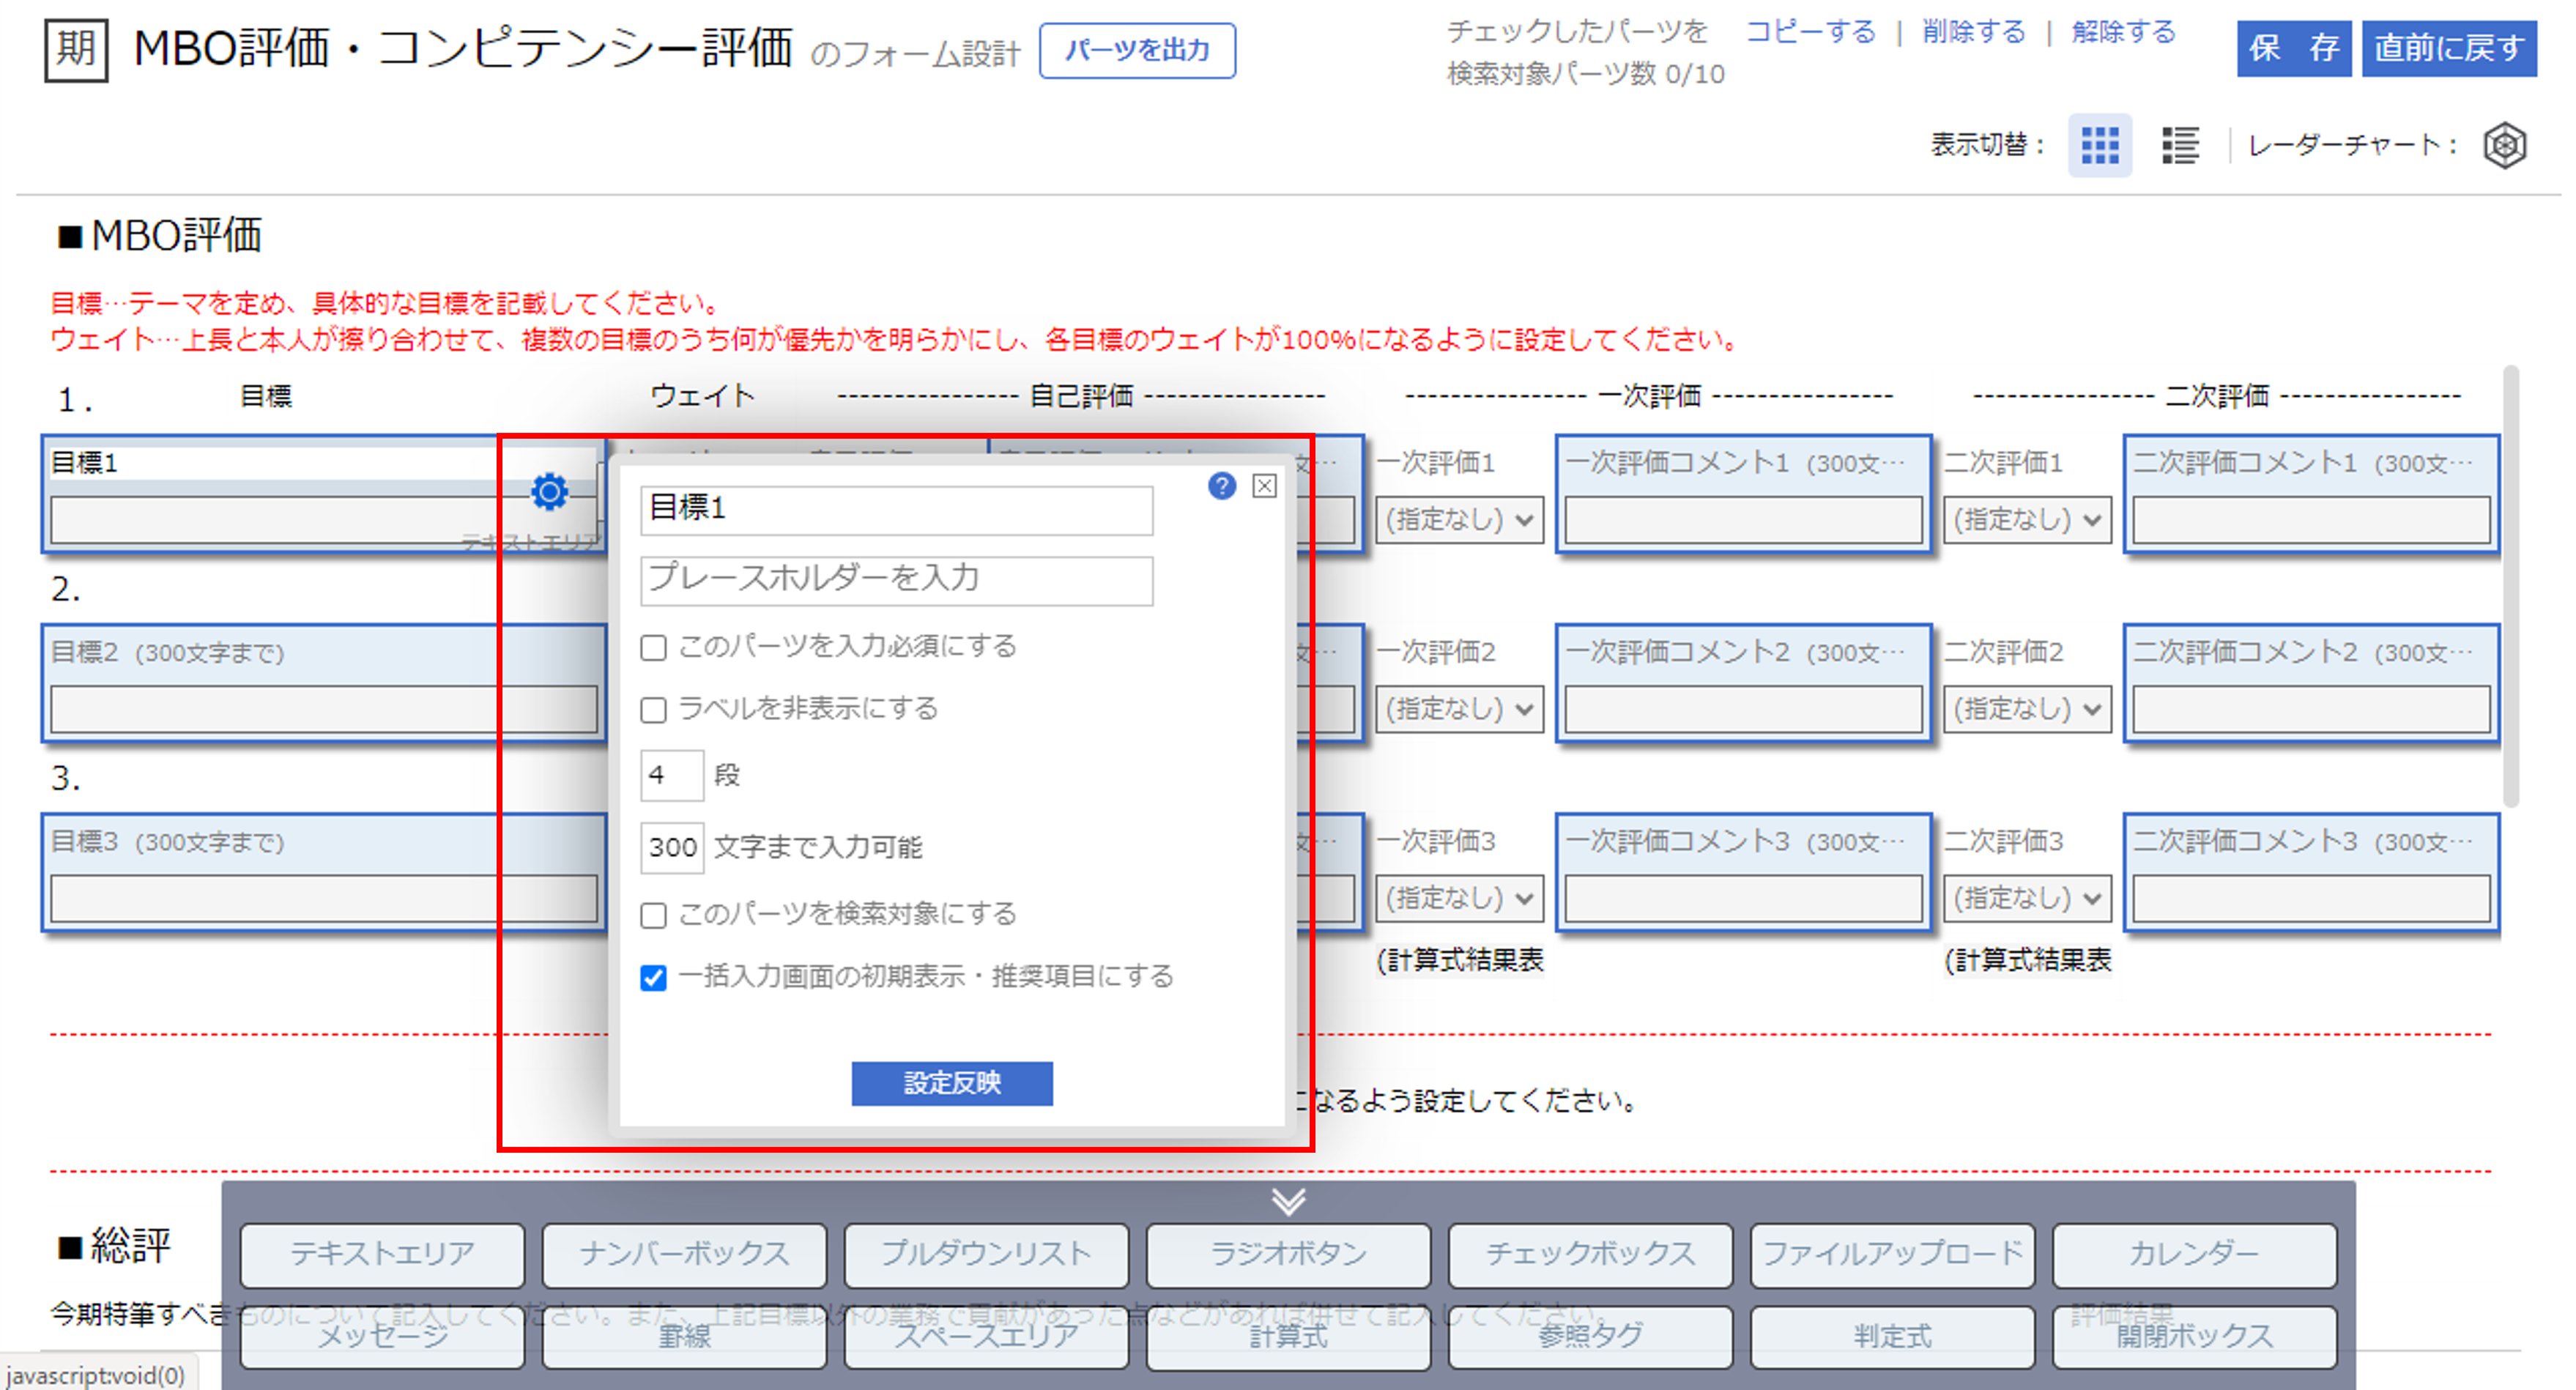Uncheck 一括入力画面の初期表示・推奨項目にする
2576x1390 pixels.
coord(654,979)
